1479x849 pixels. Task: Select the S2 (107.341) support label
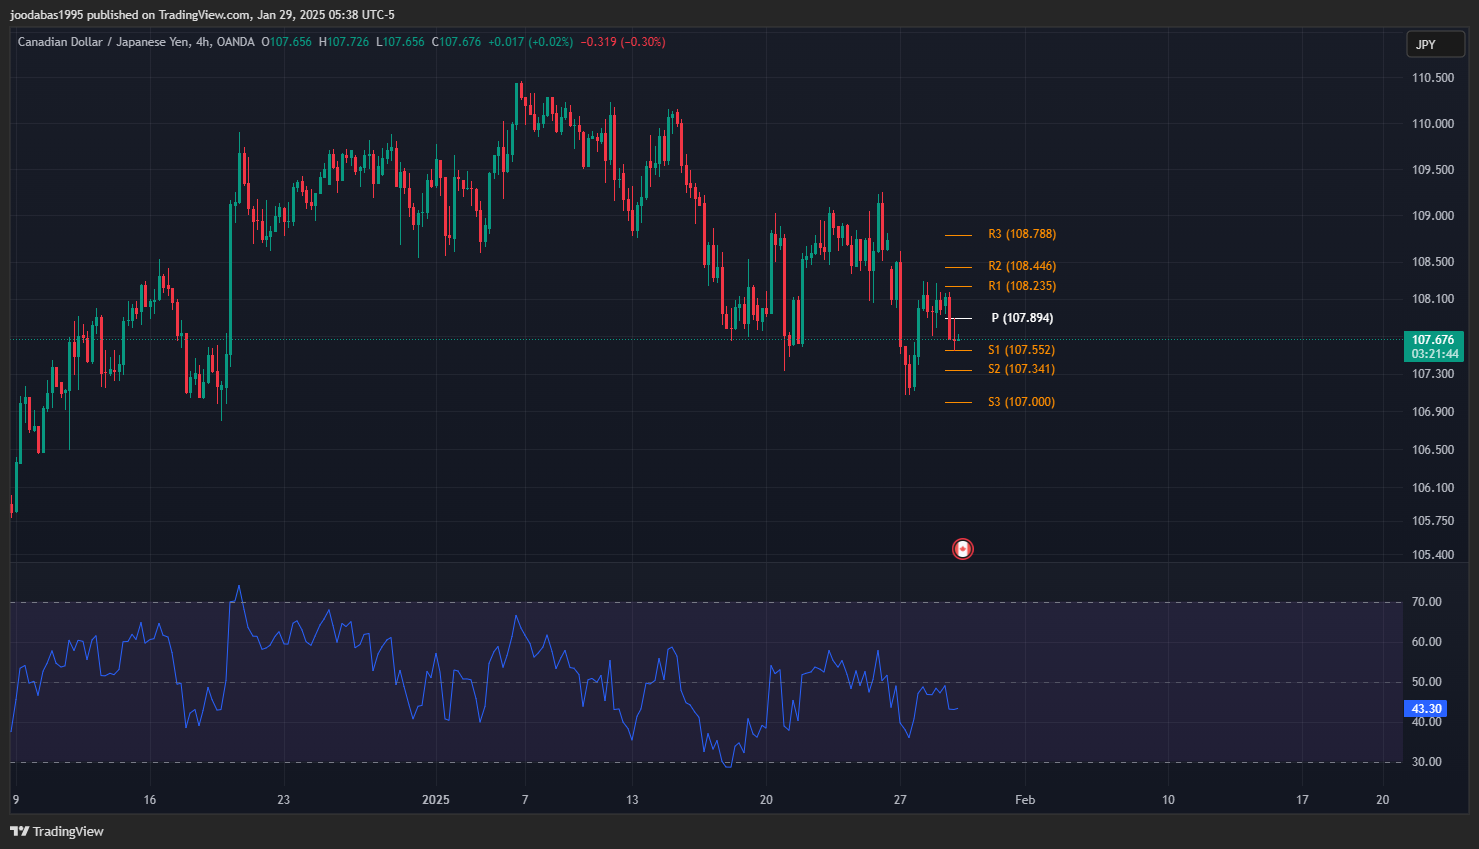1021,369
